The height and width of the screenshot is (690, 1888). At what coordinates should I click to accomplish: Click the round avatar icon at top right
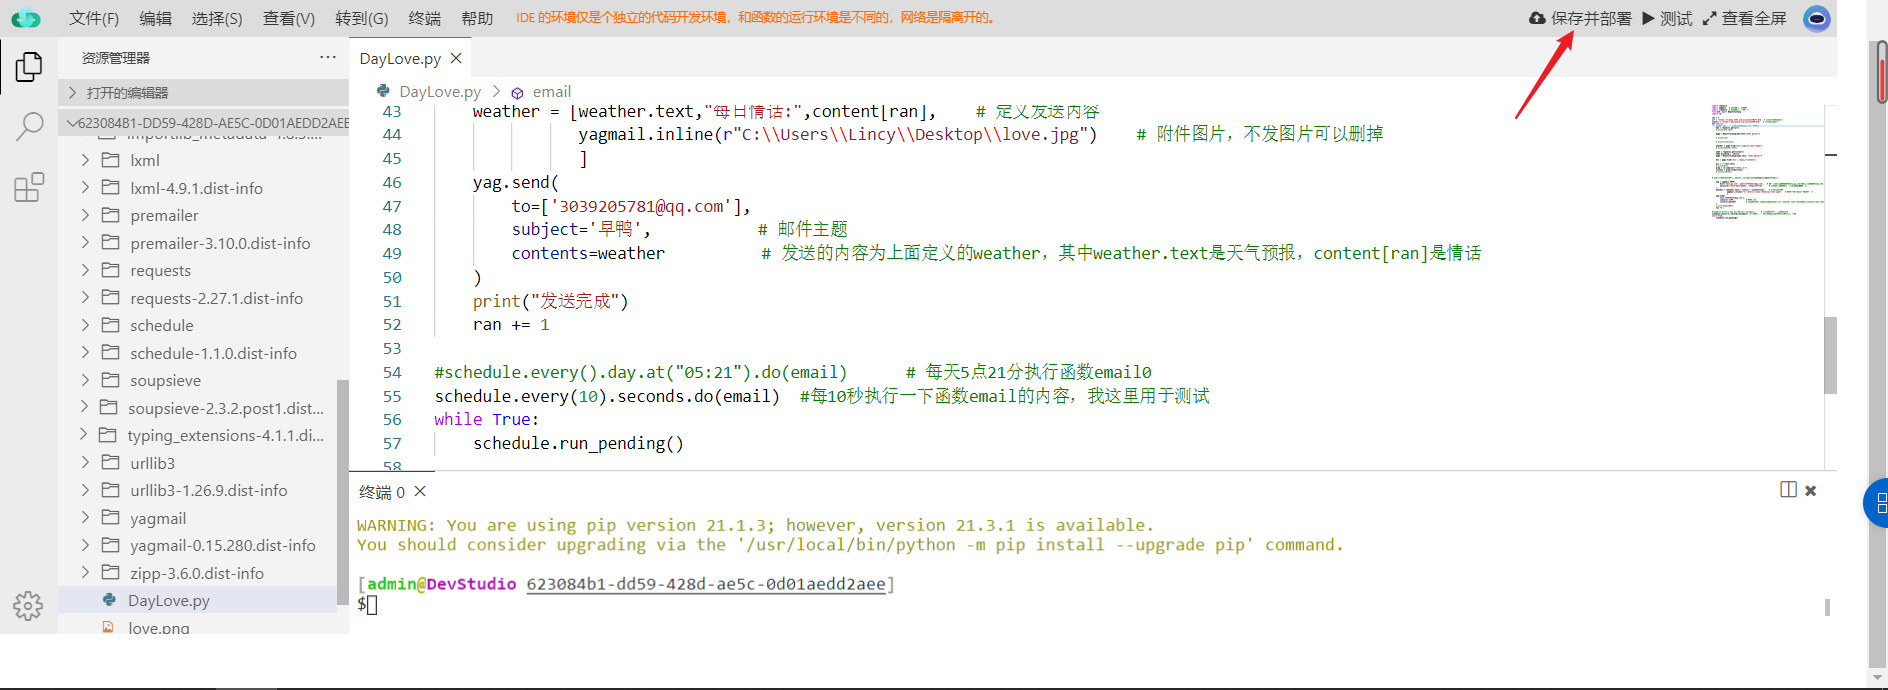(1817, 18)
